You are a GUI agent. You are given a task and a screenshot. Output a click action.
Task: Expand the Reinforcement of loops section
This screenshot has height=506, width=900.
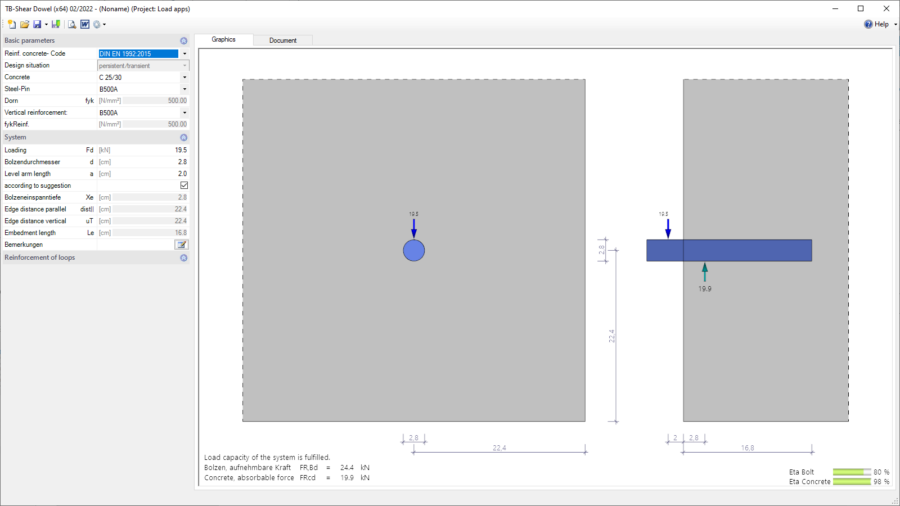click(184, 258)
